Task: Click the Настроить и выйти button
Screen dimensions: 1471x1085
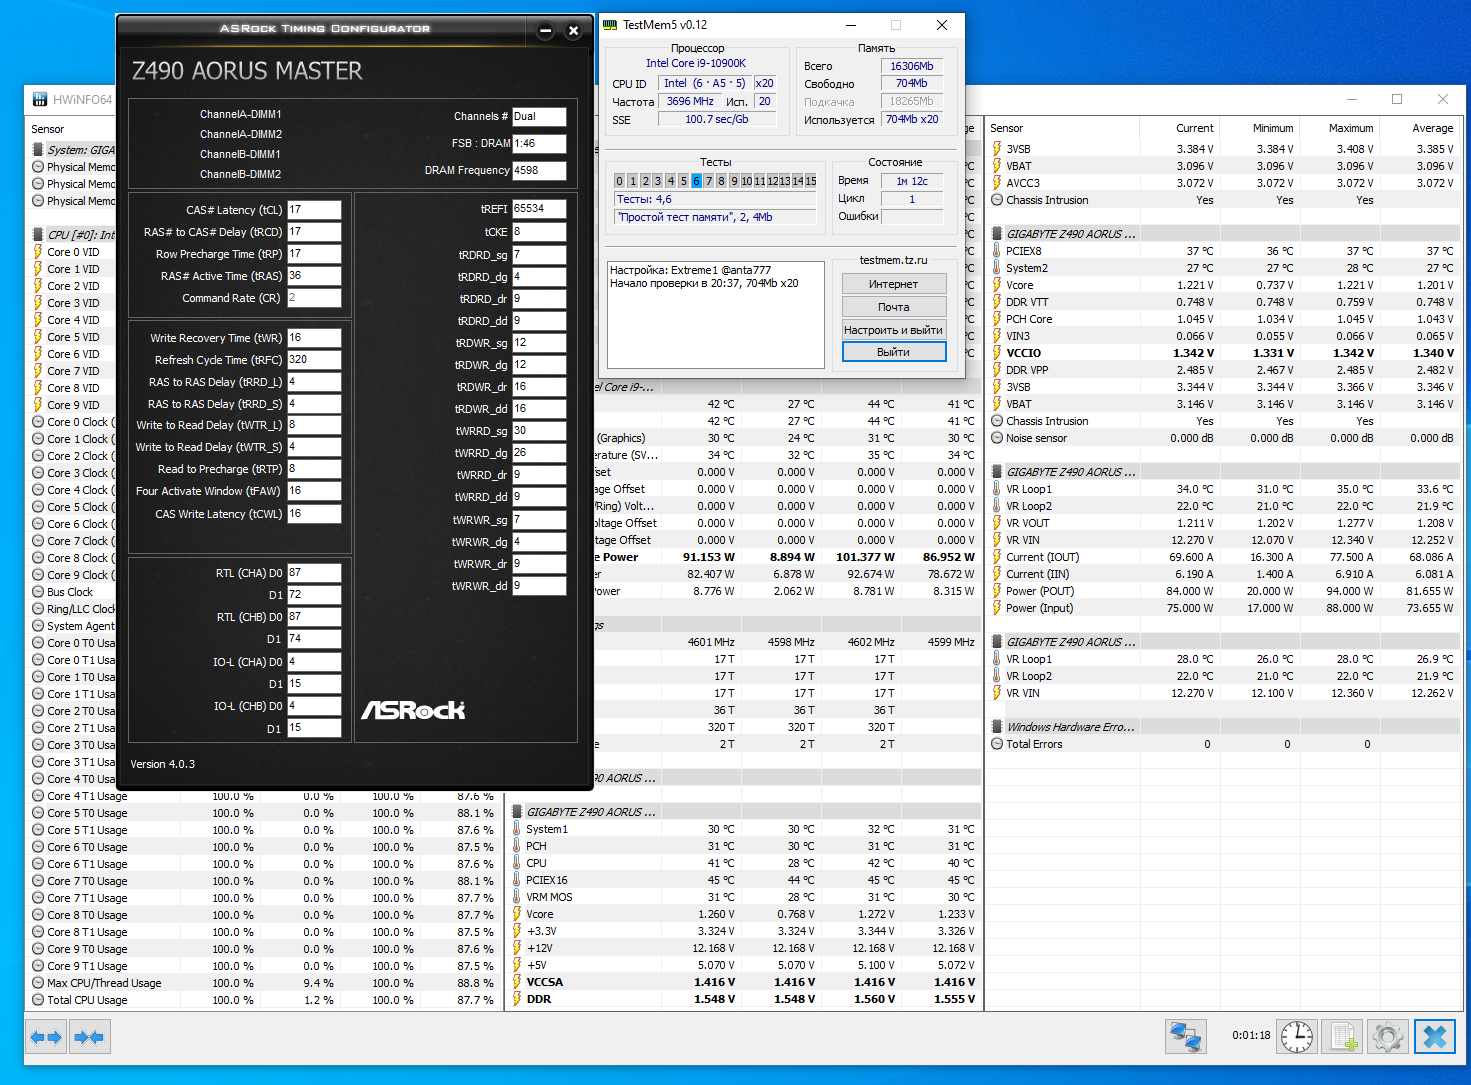Action: pyautogui.click(x=894, y=330)
